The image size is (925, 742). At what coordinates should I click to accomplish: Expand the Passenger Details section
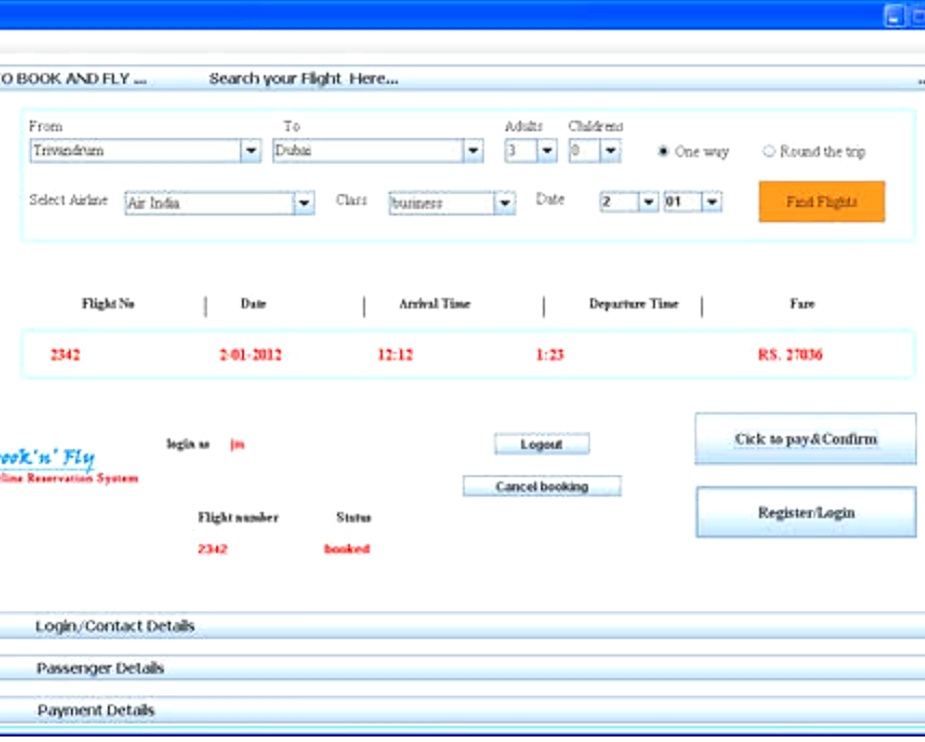pyautogui.click(x=100, y=668)
